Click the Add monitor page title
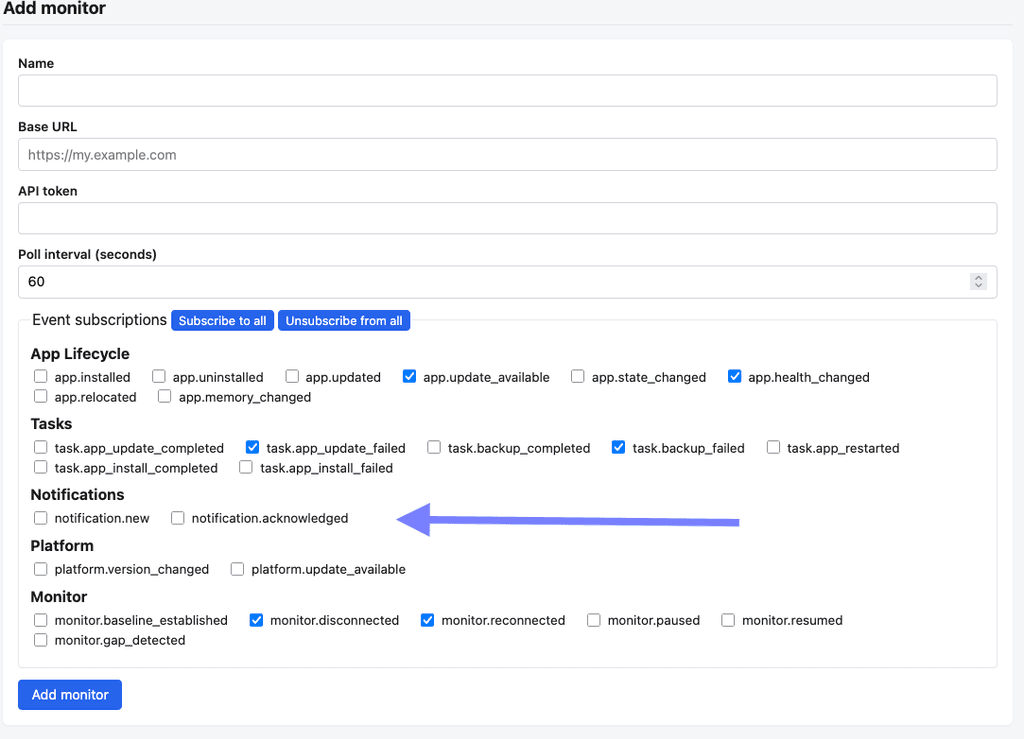The width and height of the screenshot is (1024, 739). pyautogui.click(x=54, y=8)
